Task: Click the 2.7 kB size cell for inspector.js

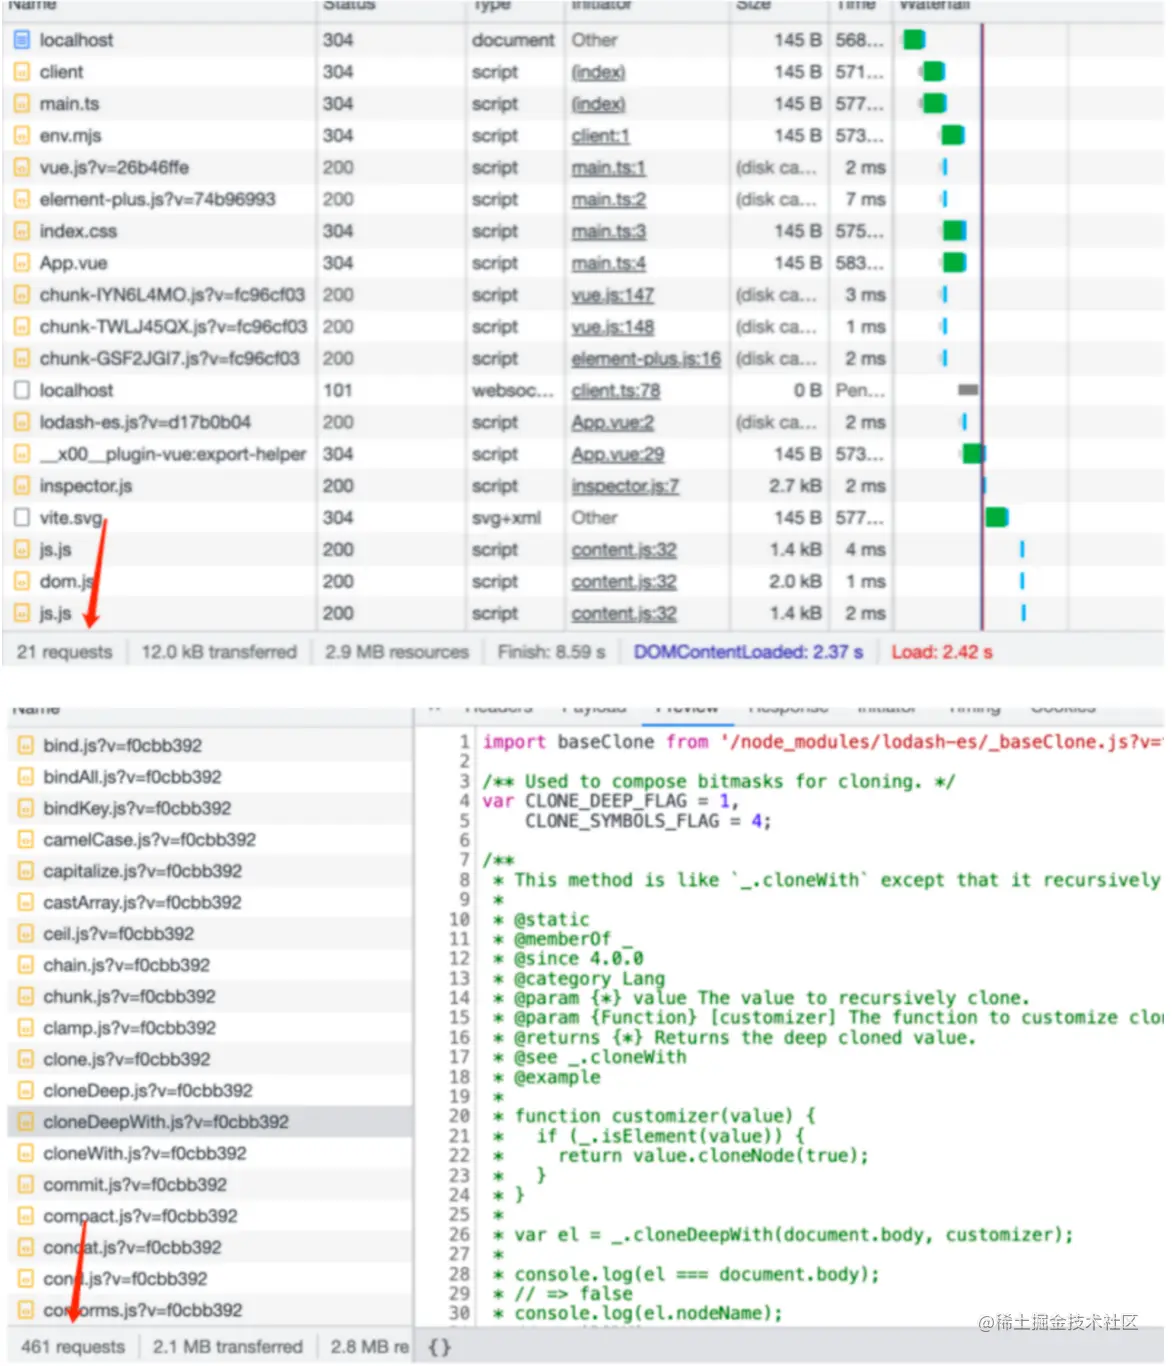Action: point(795,486)
